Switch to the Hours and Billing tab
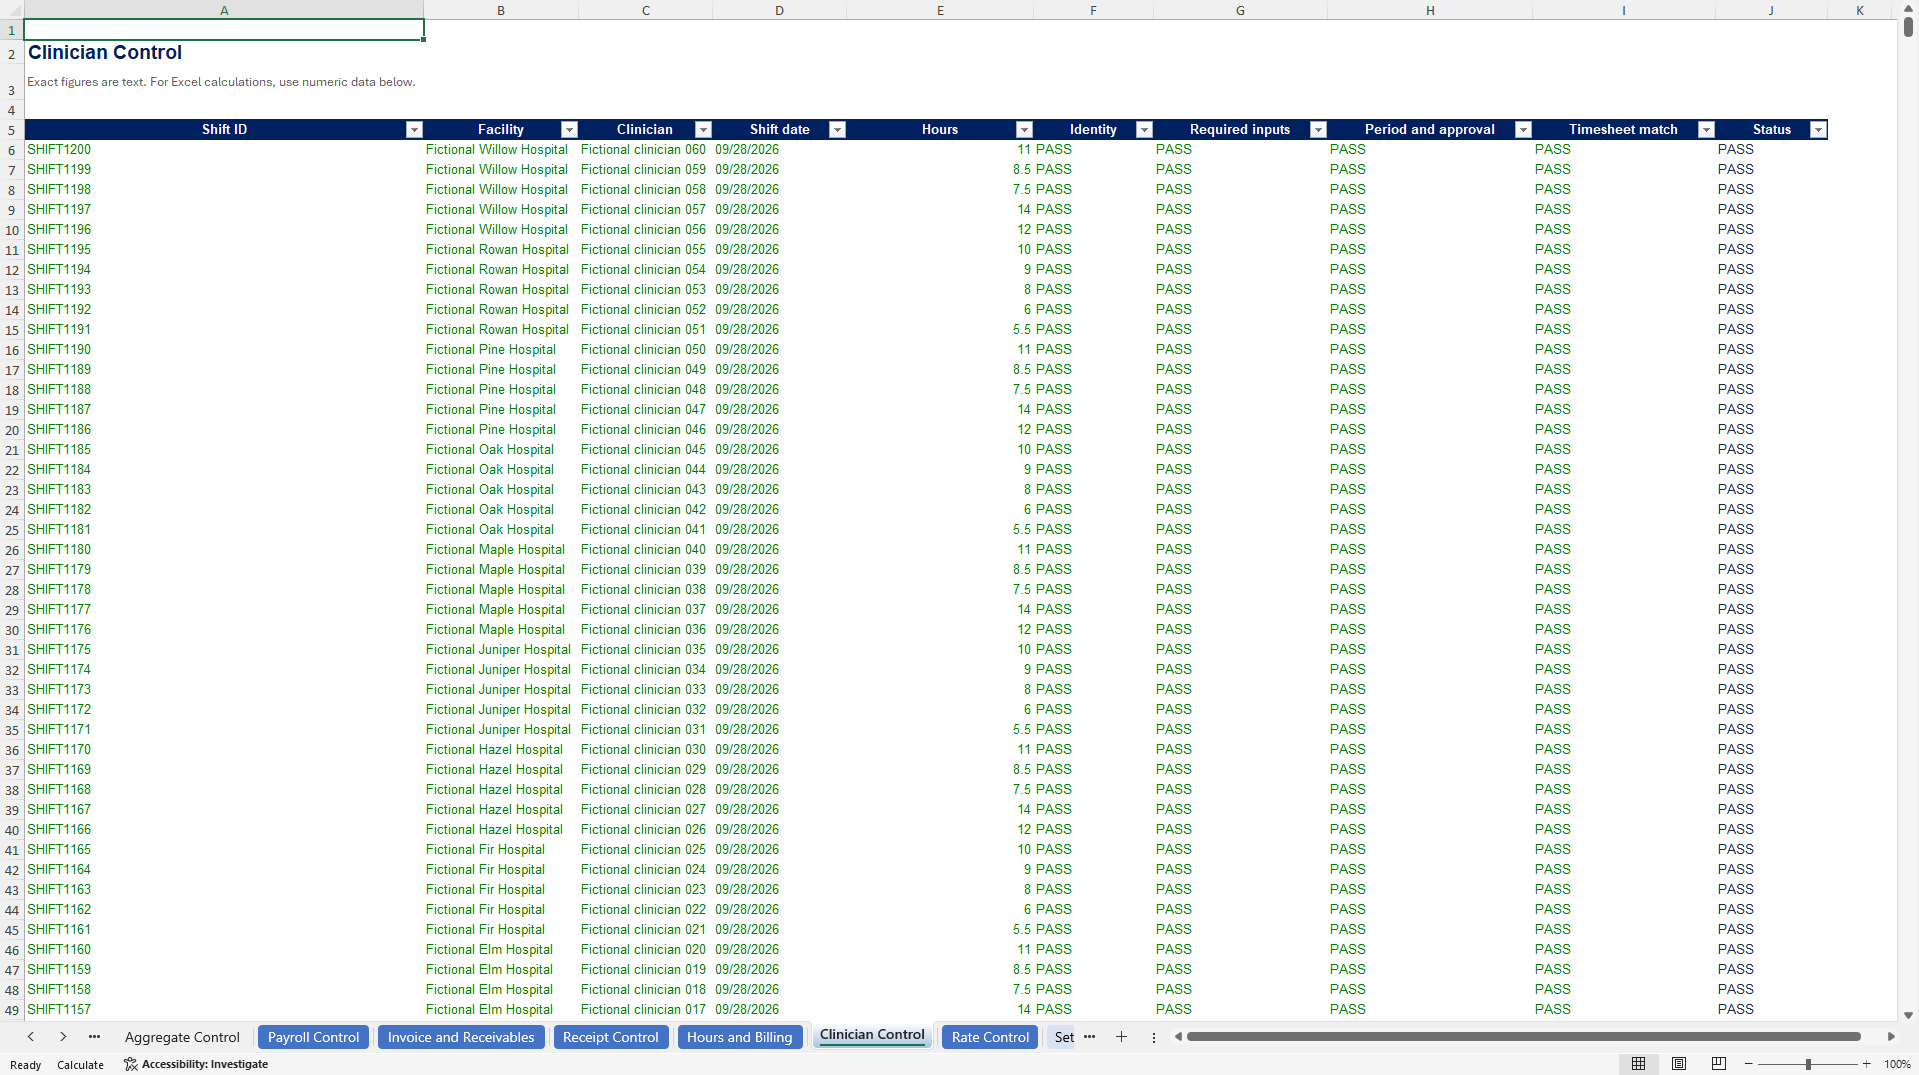 coord(739,1037)
